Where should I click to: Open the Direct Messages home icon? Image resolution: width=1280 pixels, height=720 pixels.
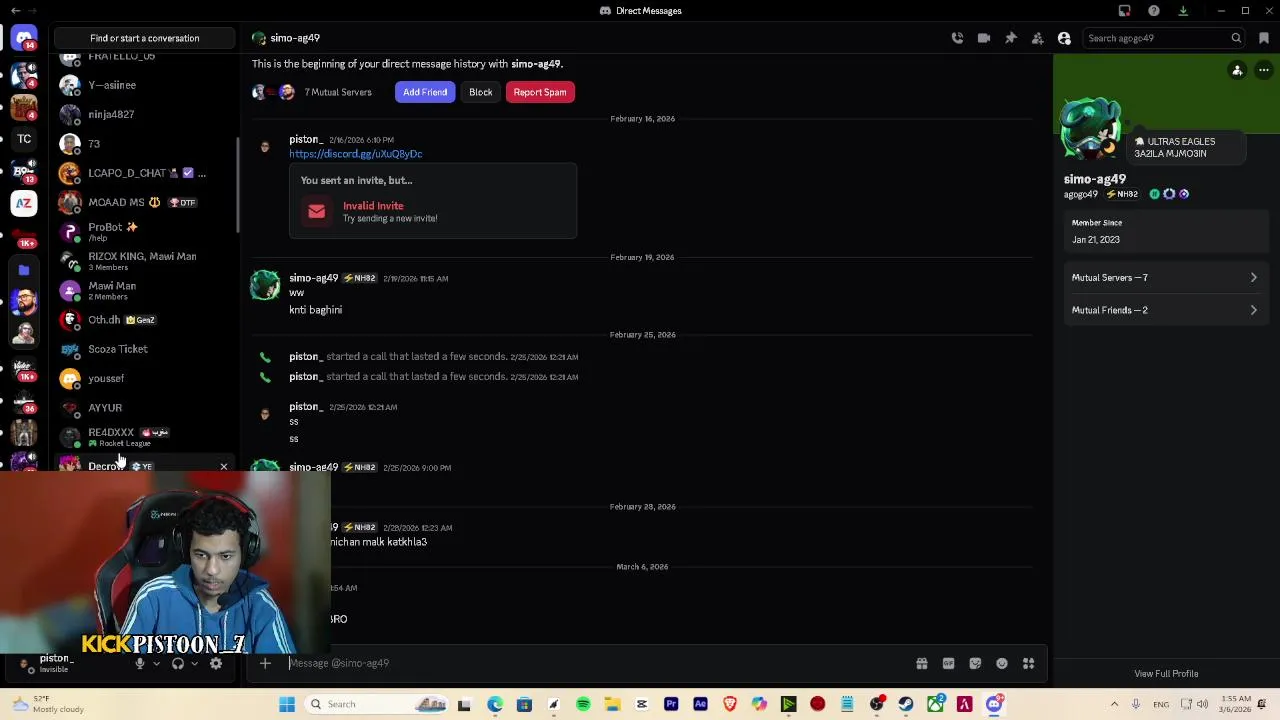[x=24, y=38]
